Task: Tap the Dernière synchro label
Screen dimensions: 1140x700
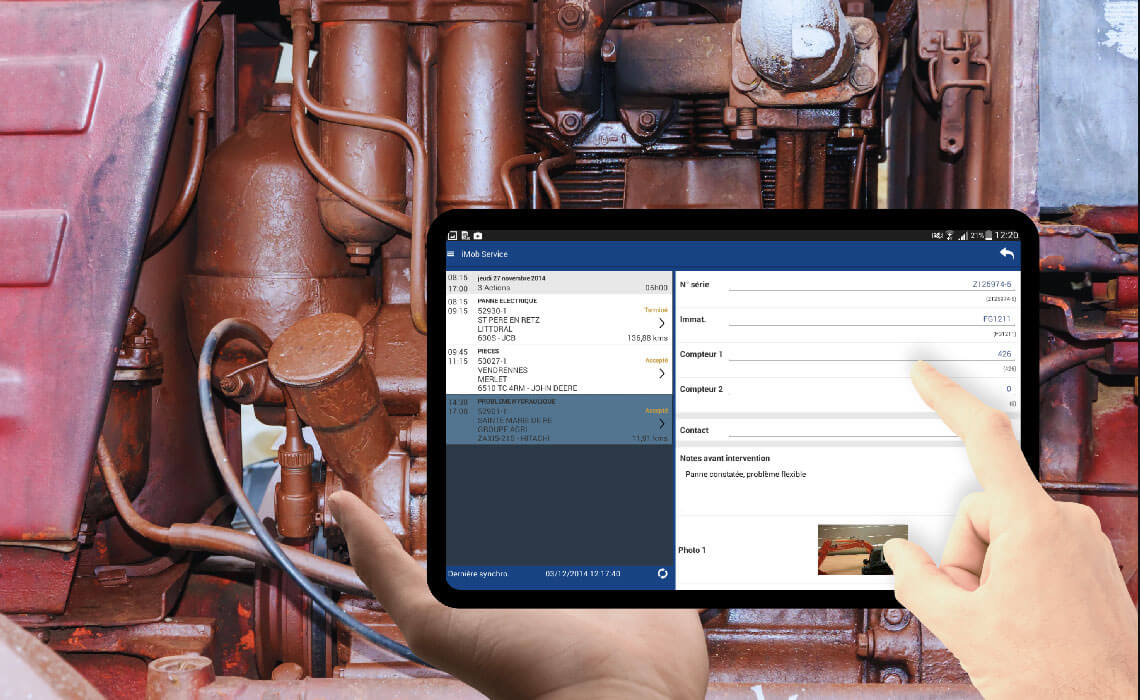Action: click(478, 574)
